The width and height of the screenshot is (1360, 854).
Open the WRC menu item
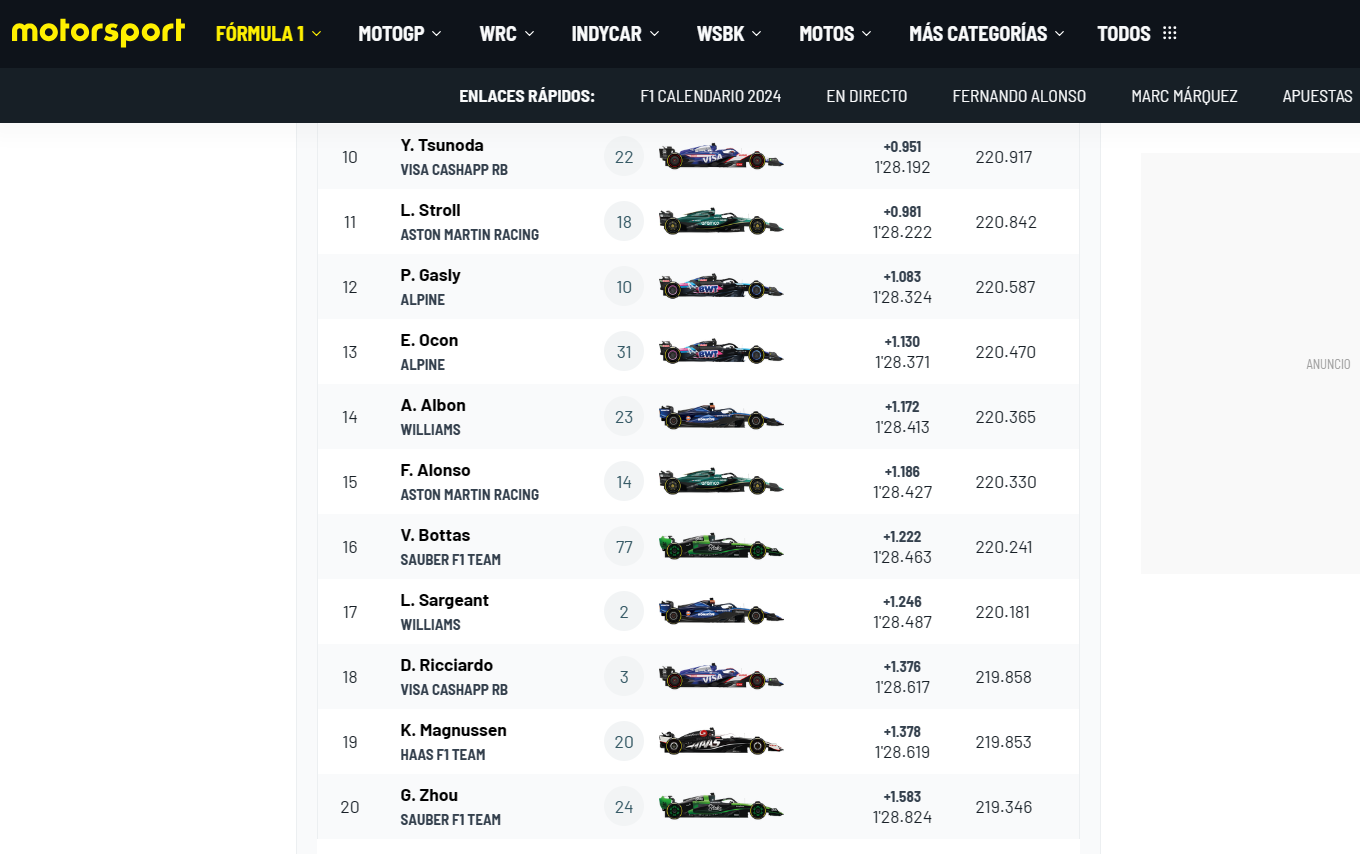point(507,33)
